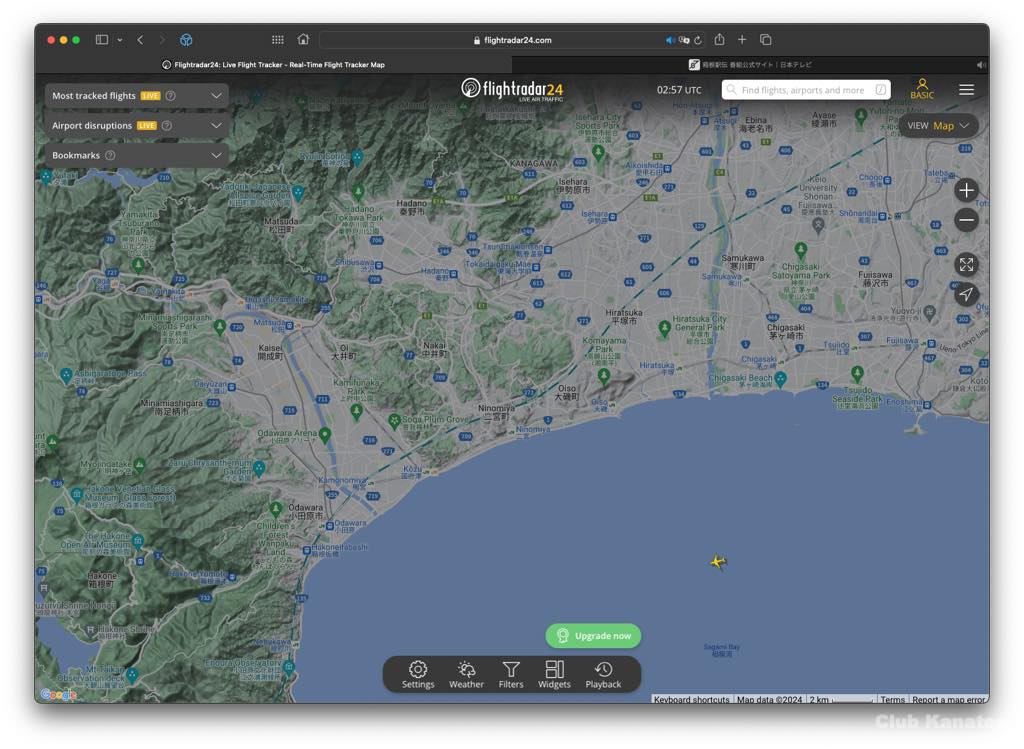The height and width of the screenshot is (749, 1024).
Task: Open the Weather layer options
Action: click(466, 675)
